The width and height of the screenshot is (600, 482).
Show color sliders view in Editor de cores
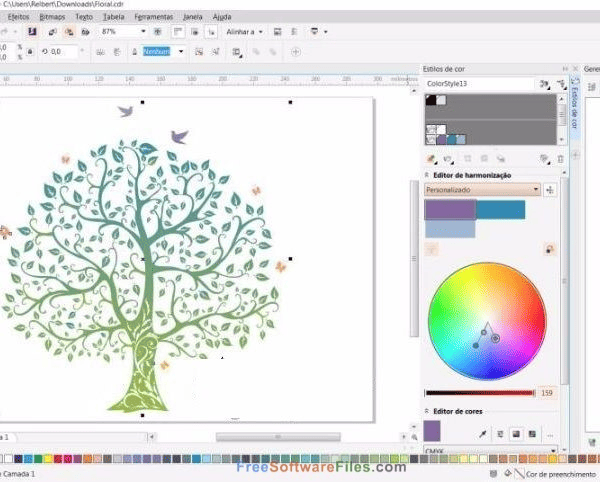coord(500,434)
